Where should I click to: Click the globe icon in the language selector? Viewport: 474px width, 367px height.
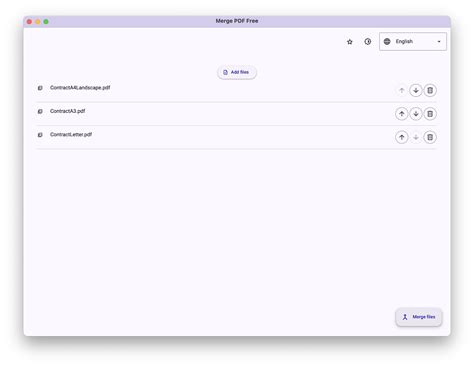387,41
